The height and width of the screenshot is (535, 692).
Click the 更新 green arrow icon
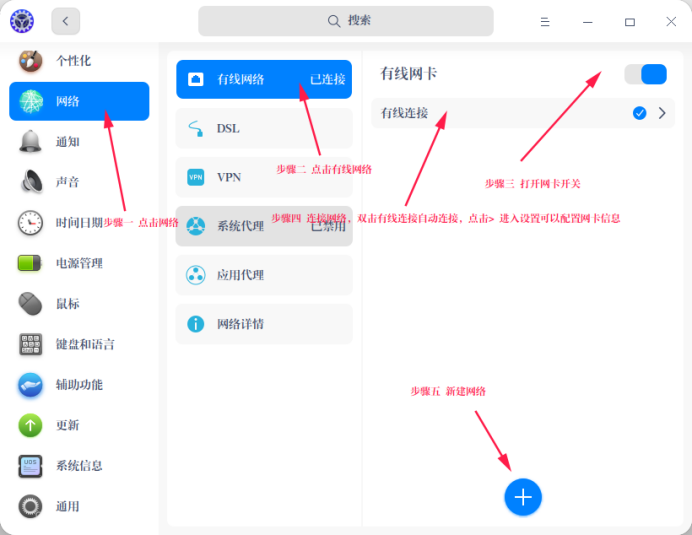click(x=30, y=425)
